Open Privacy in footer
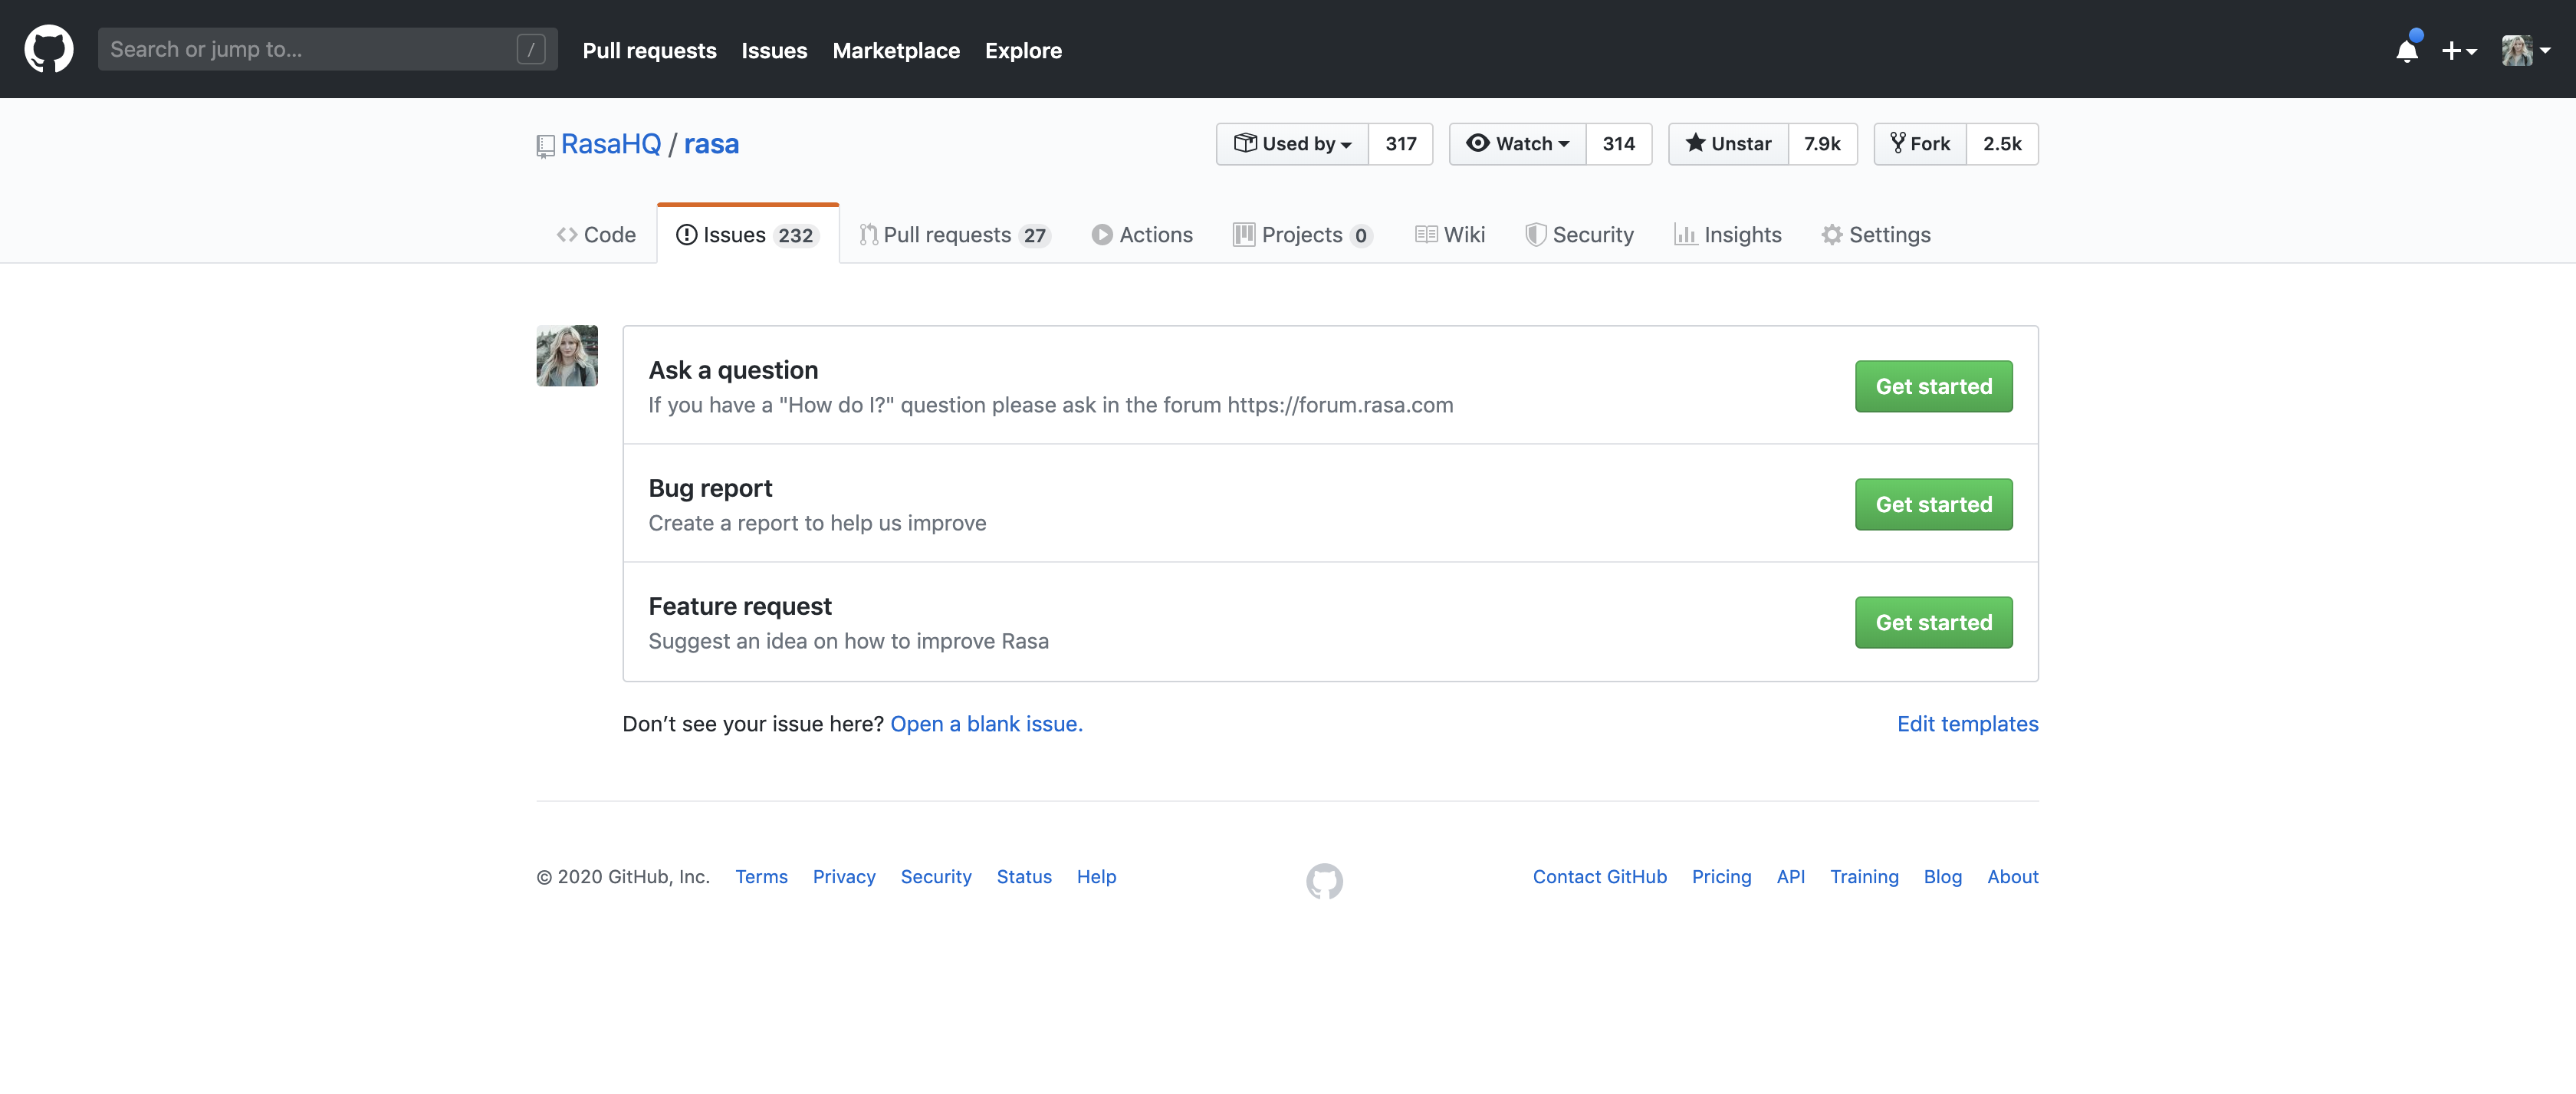Image resolution: width=2576 pixels, height=1094 pixels. [x=844, y=877]
